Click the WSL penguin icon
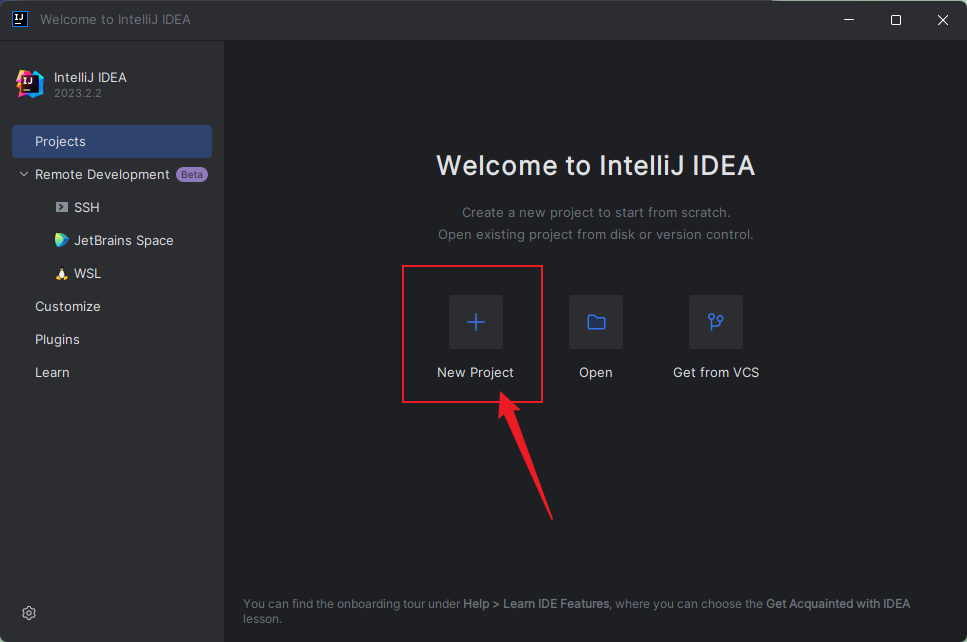Viewport: 967px width, 642px height. click(62, 274)
